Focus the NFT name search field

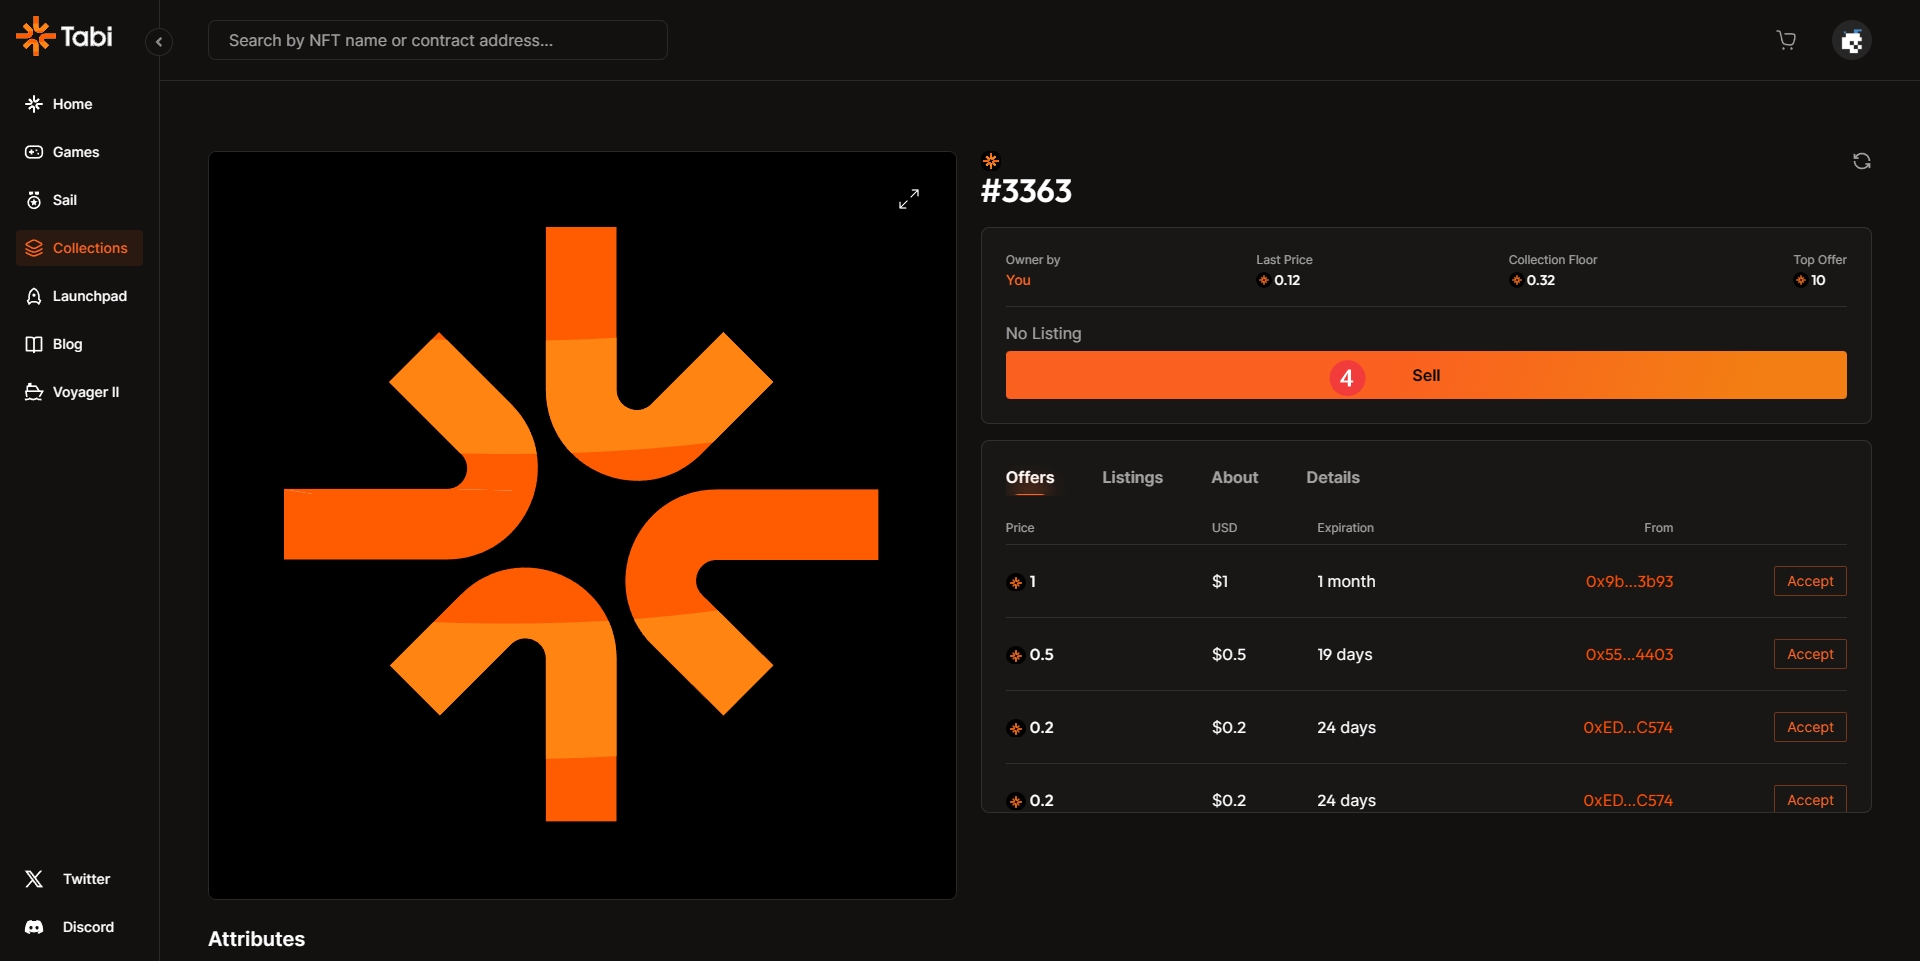tap(438, 40)
